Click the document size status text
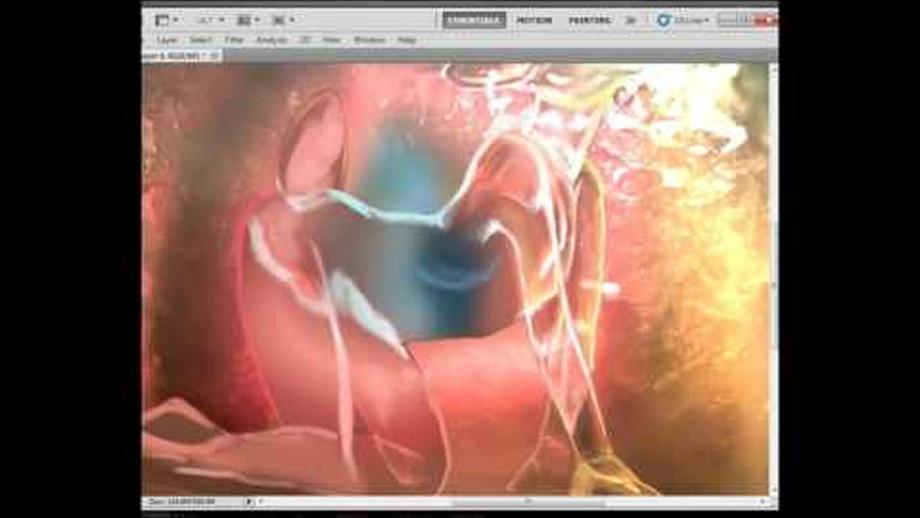The width and height of the screenshot is (920, 518). click(x=182, y=502)
